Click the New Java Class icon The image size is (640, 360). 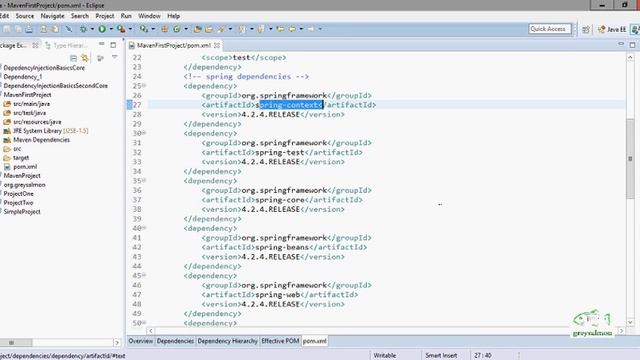pos(177,29)
